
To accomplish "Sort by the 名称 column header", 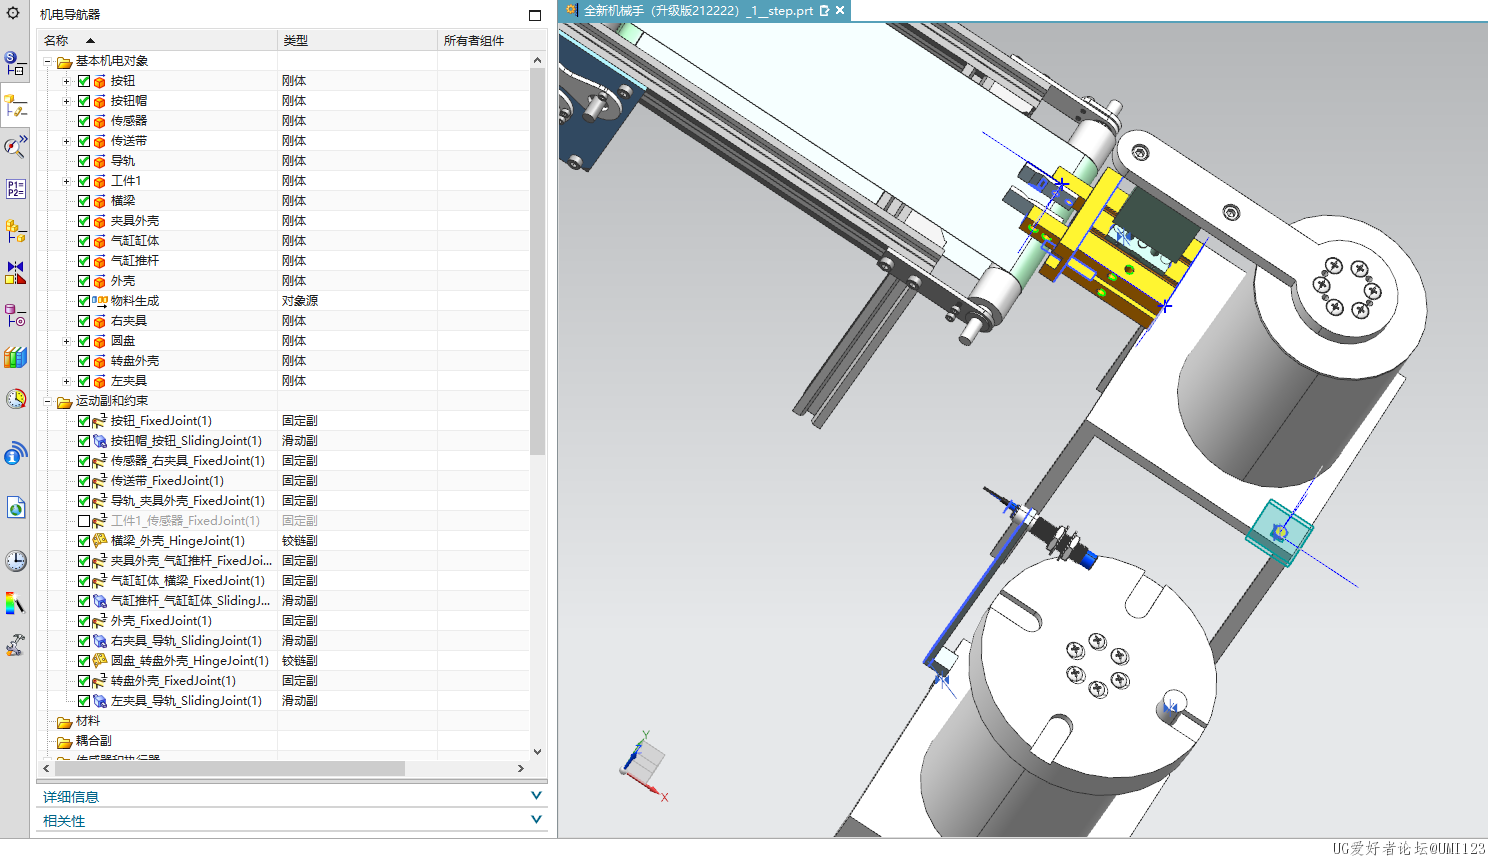I will pos(157,40).
